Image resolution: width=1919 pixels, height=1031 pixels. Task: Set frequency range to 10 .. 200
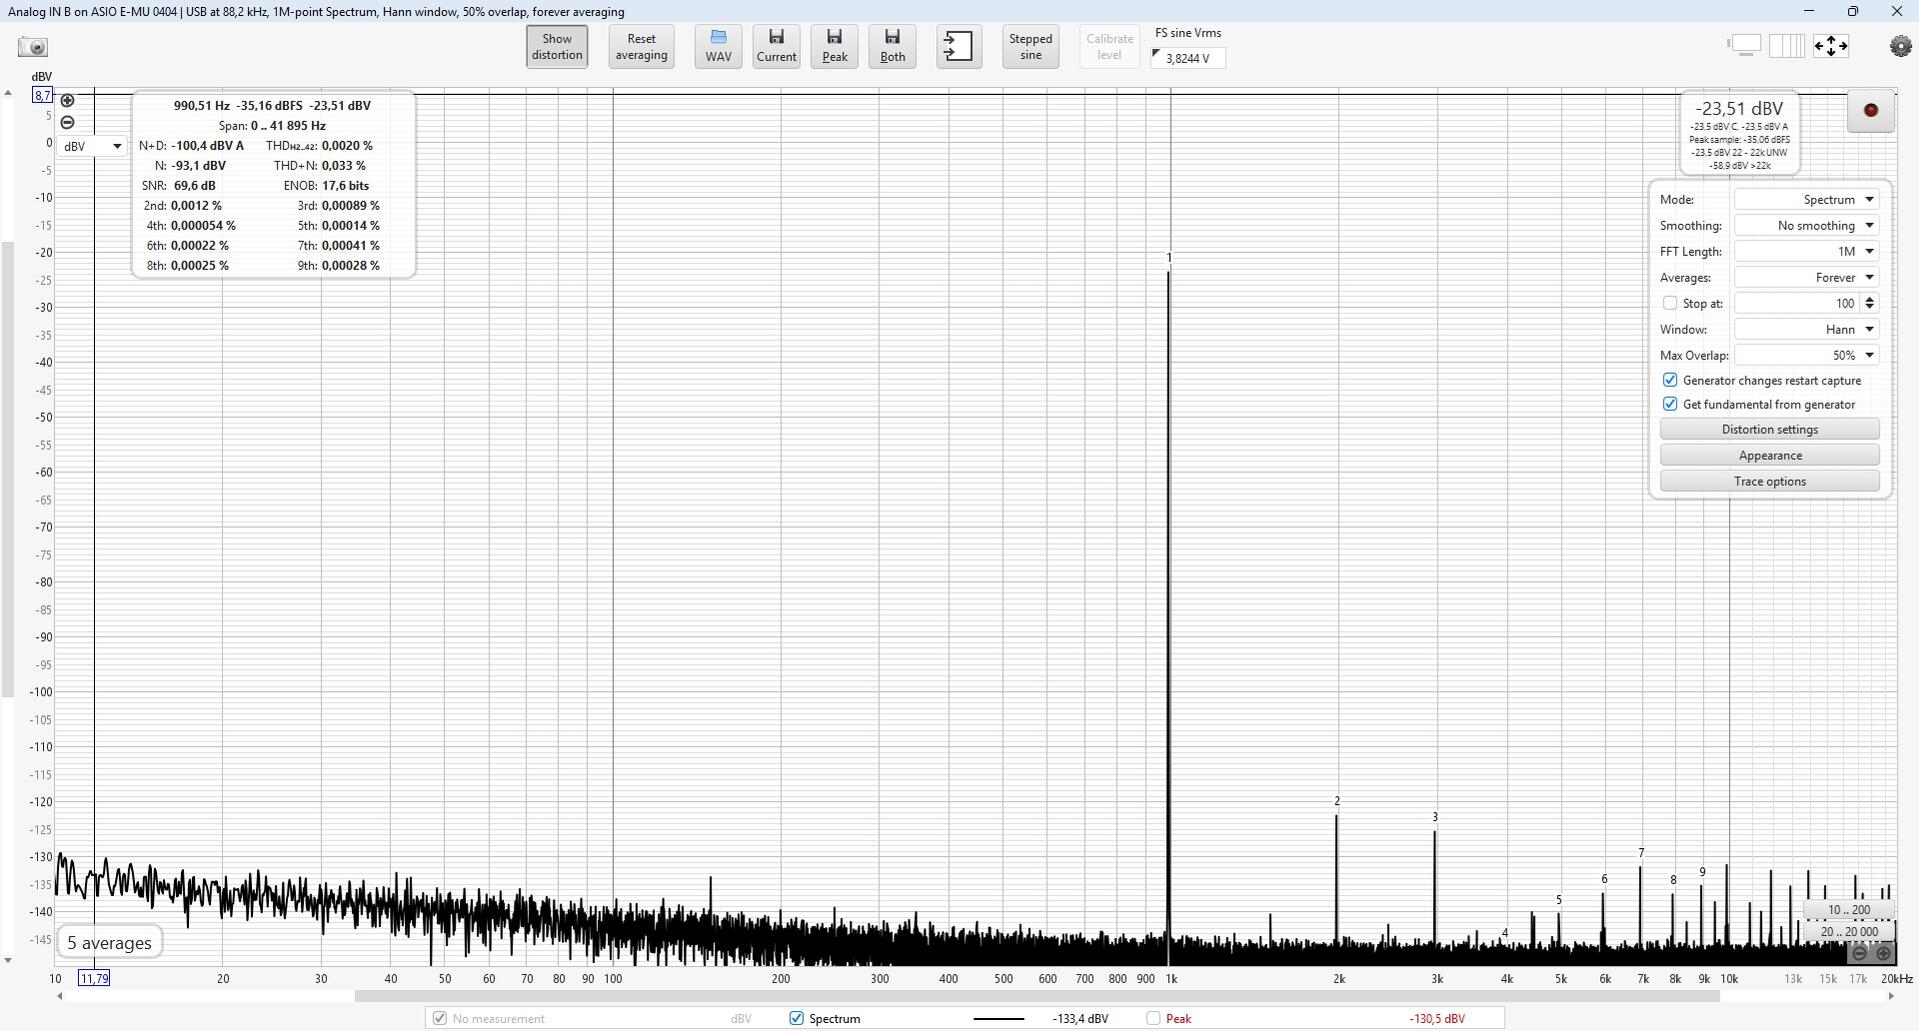(x=1848, y=910)
